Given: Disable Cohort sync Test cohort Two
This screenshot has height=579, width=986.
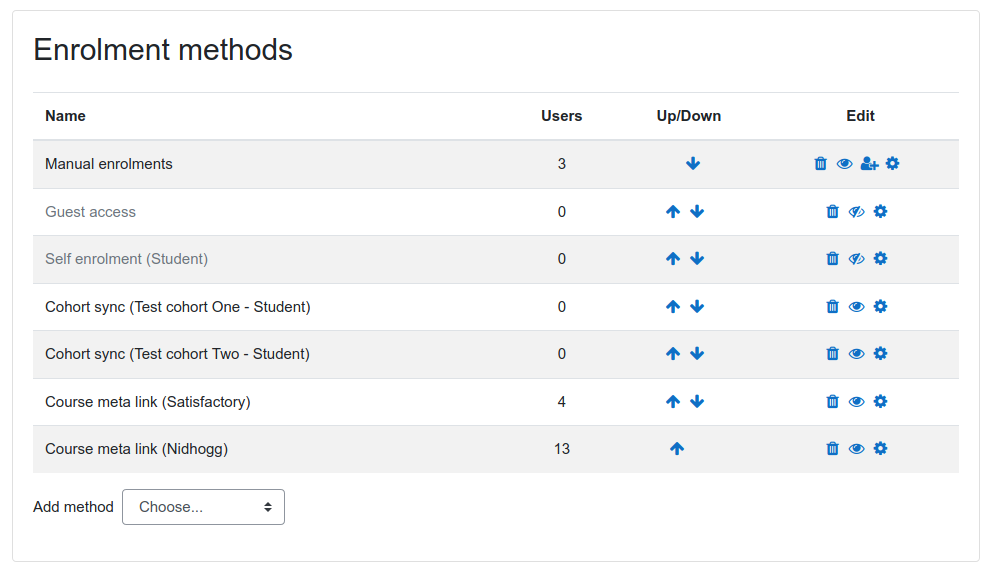Looking at the screenshot, I should coord(856,354).
